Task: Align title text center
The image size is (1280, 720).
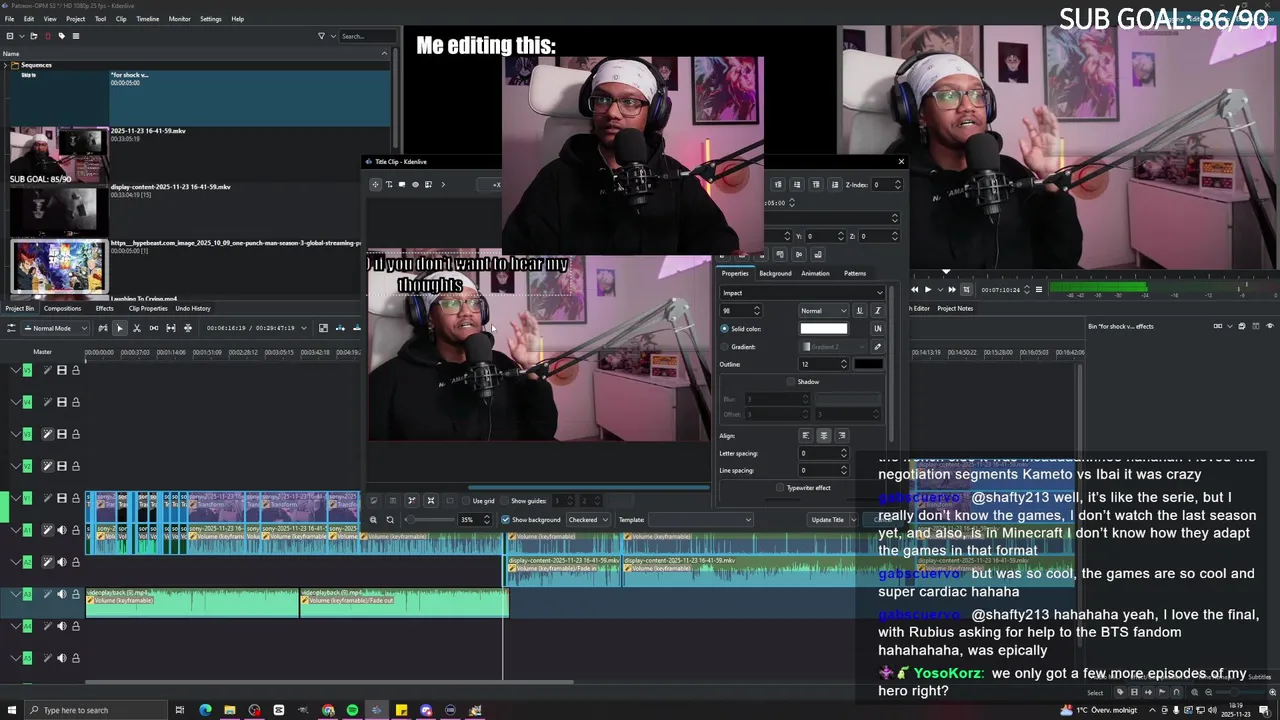Action: click(823, 435)
